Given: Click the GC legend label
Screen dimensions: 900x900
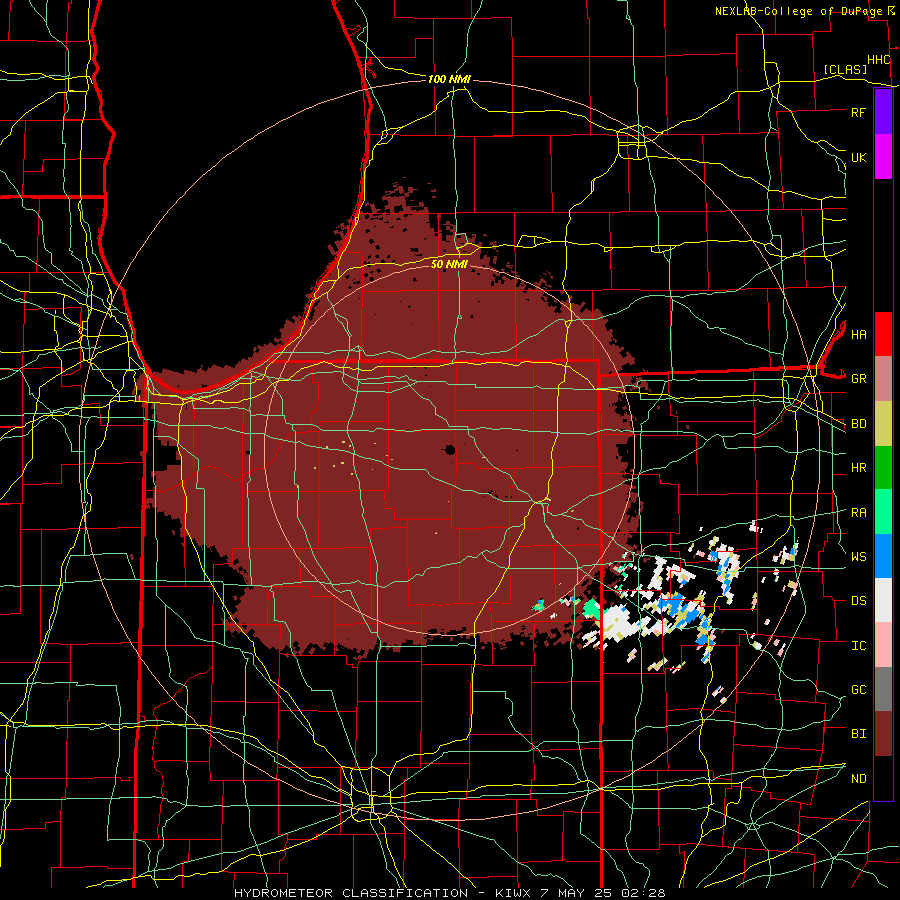Looking at the screenshot, I should click(x=858, y=690).
